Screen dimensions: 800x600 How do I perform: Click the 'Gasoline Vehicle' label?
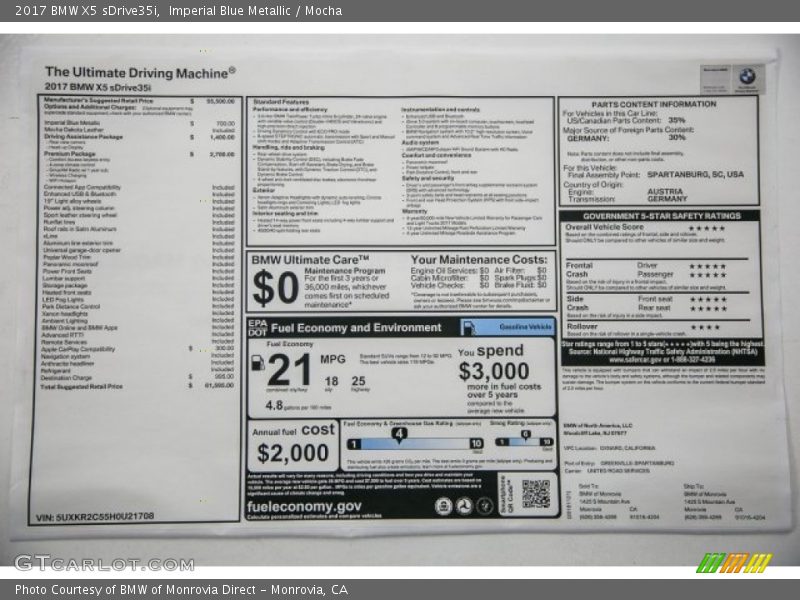tap(526, 327)
